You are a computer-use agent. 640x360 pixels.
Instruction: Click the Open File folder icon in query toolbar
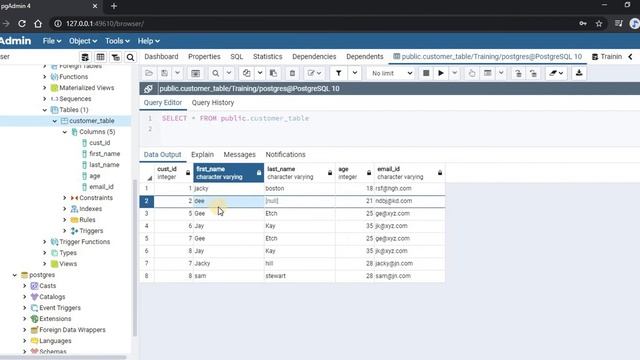tap(149, 73)
